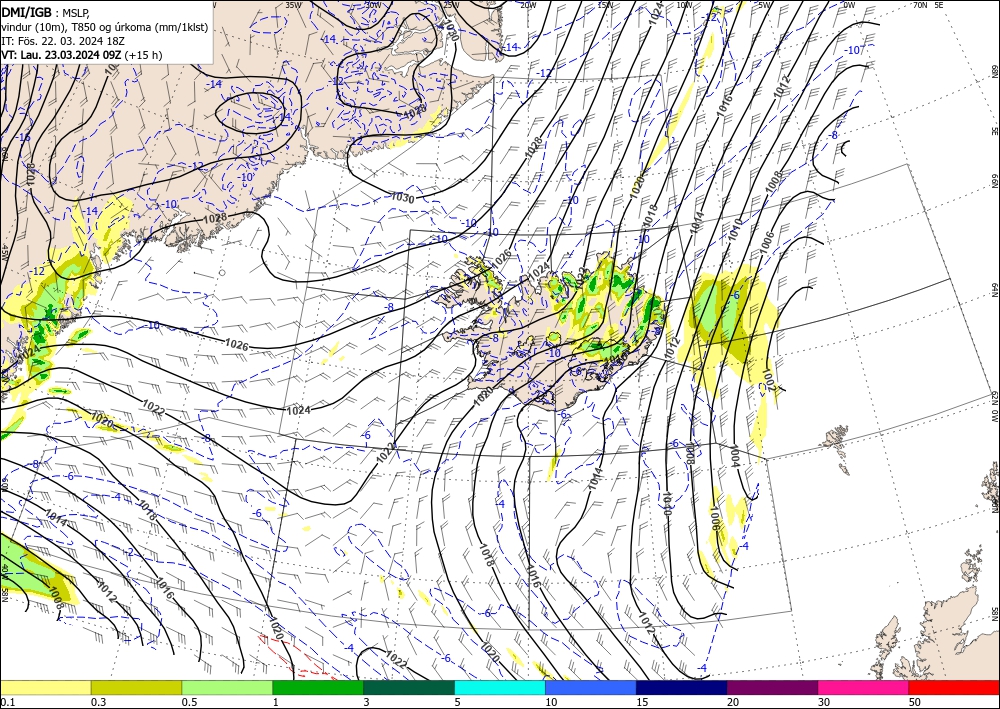This screenshot has width=1000, height=709.
Task: Click the 1002 isobar label
Action: (767, 379)
